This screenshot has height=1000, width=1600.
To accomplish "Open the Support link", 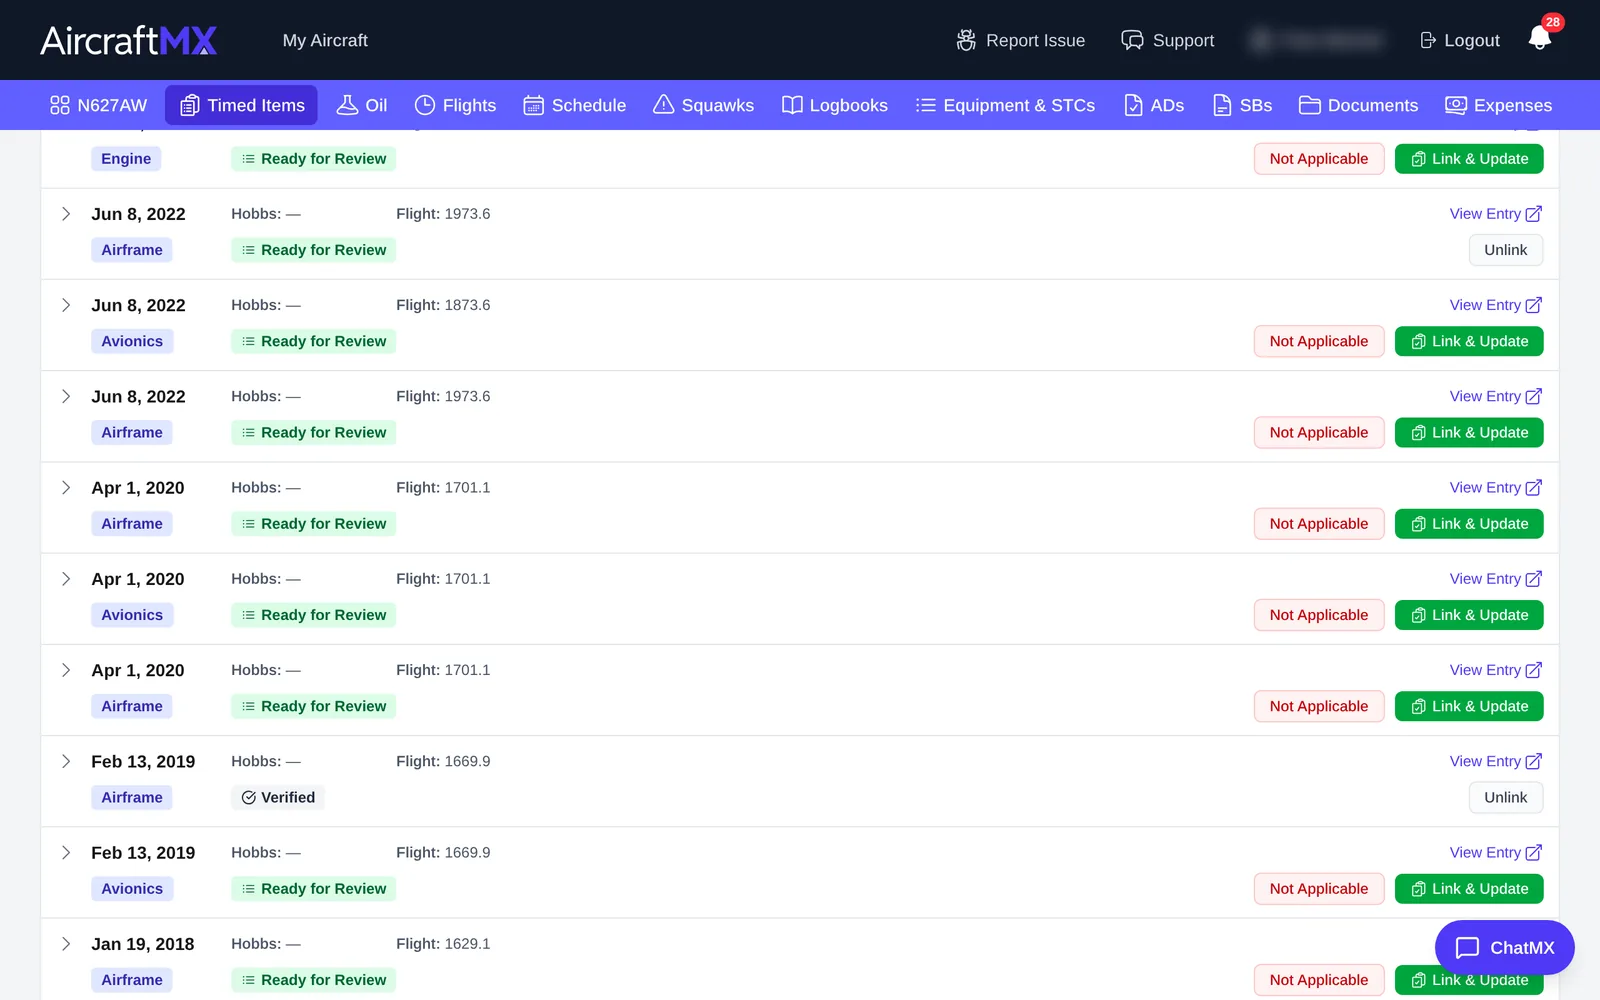I will point(1168,40).
